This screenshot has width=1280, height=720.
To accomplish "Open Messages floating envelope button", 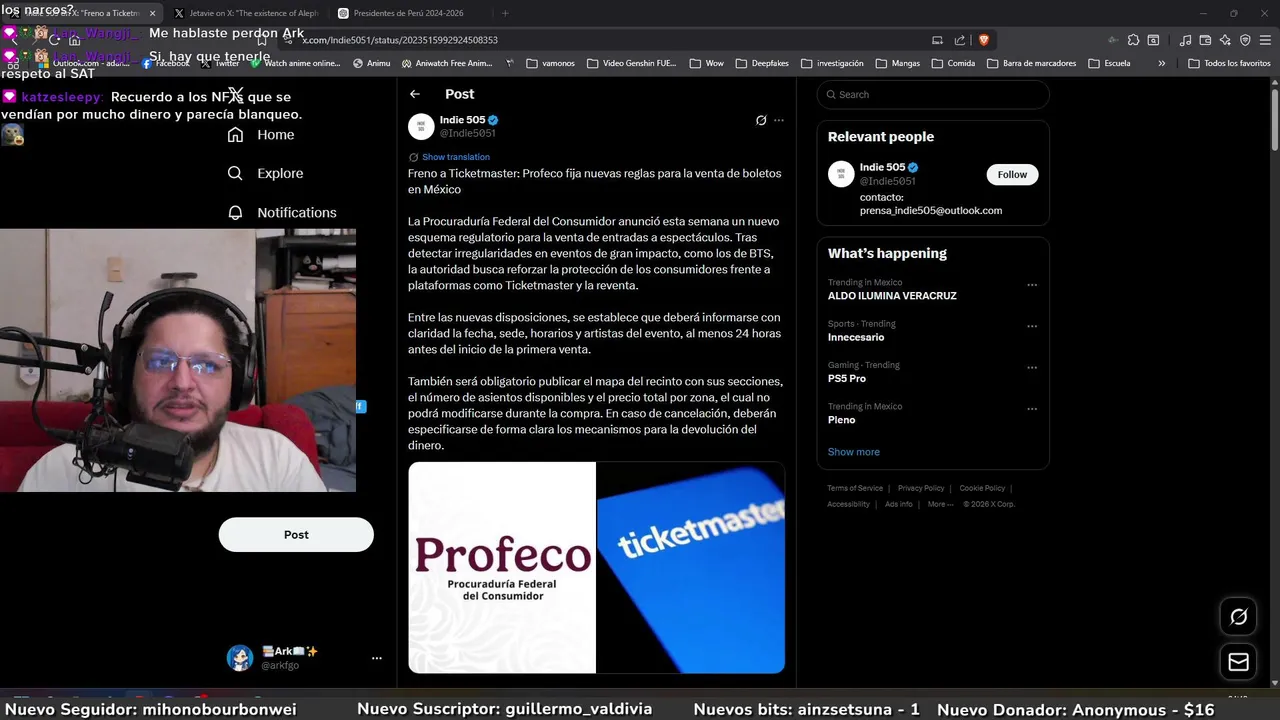I will coord(1238,662).
